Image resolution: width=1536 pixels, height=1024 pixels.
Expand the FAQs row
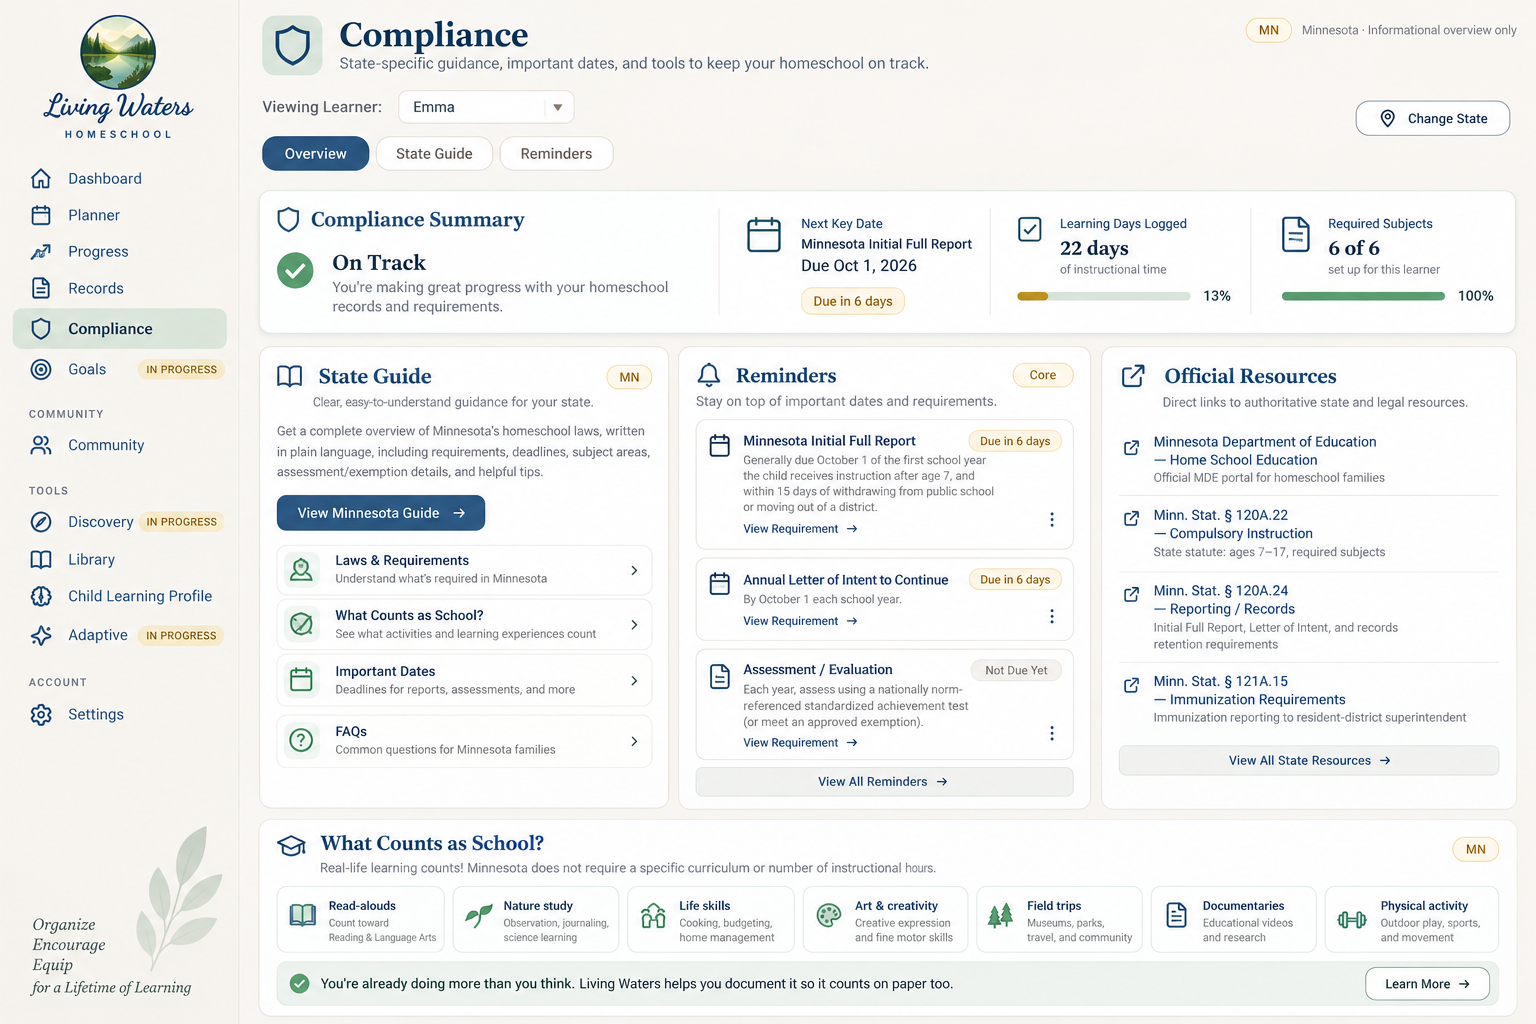coord(464,741)
